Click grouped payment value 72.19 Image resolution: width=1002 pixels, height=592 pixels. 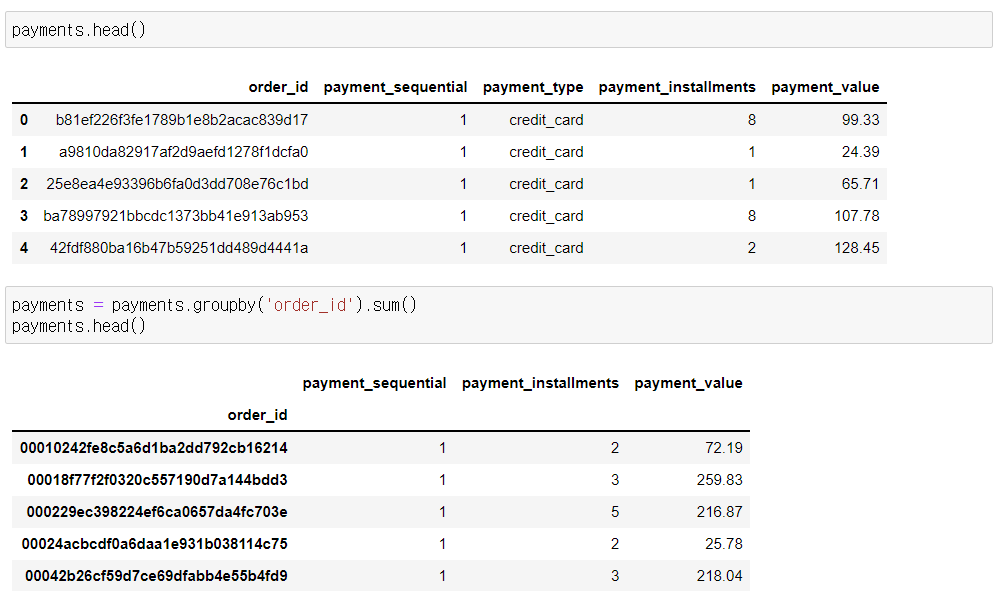723,448
